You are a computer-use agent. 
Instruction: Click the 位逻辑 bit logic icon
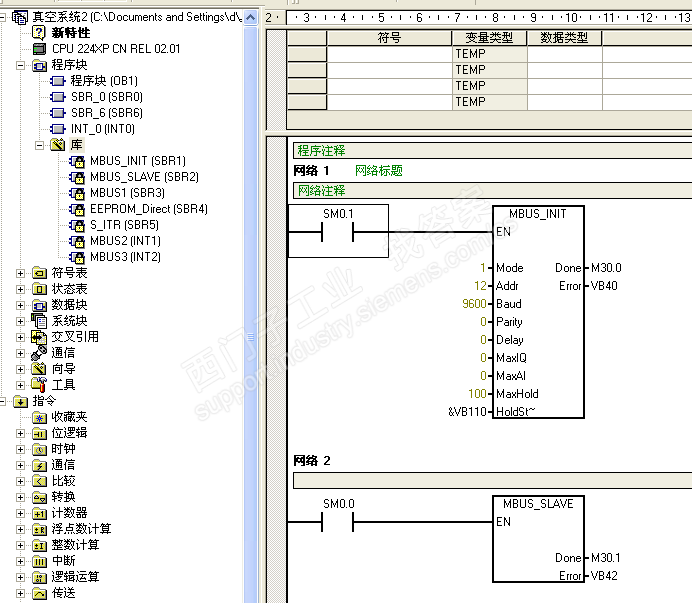click(x=39, y=433)
